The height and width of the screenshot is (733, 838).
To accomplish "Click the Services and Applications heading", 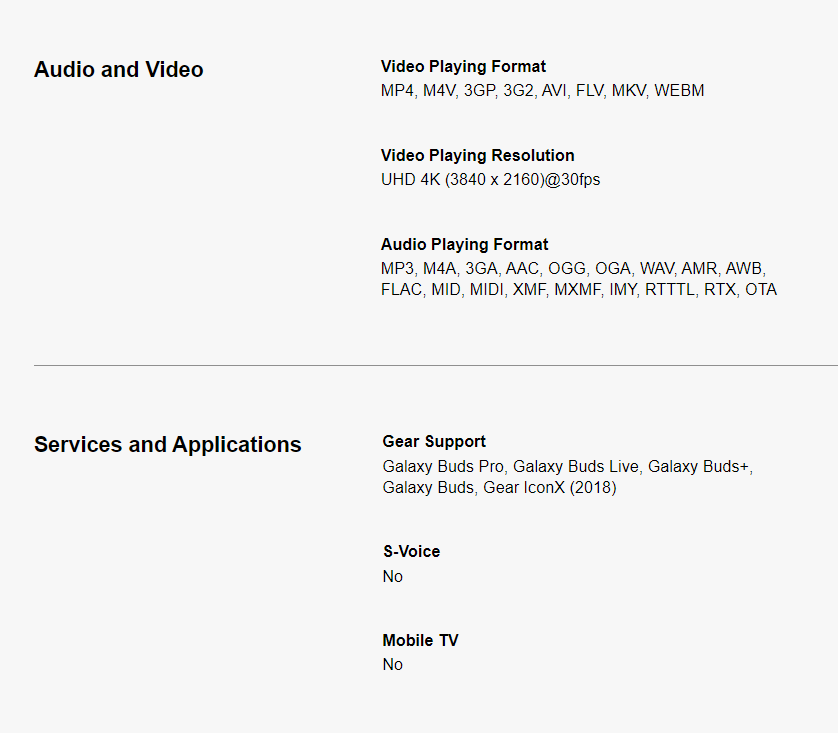I will (x=167, y=445).
